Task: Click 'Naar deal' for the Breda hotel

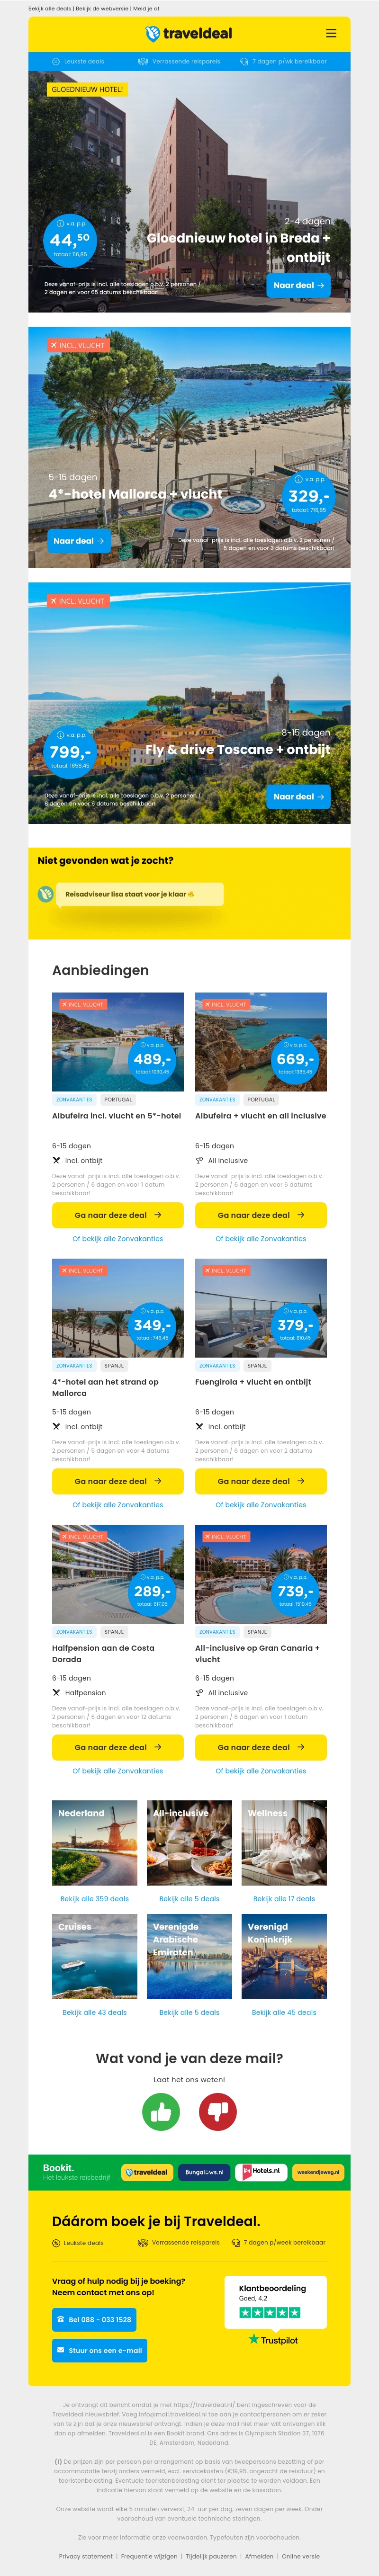Action: [298, 285]
